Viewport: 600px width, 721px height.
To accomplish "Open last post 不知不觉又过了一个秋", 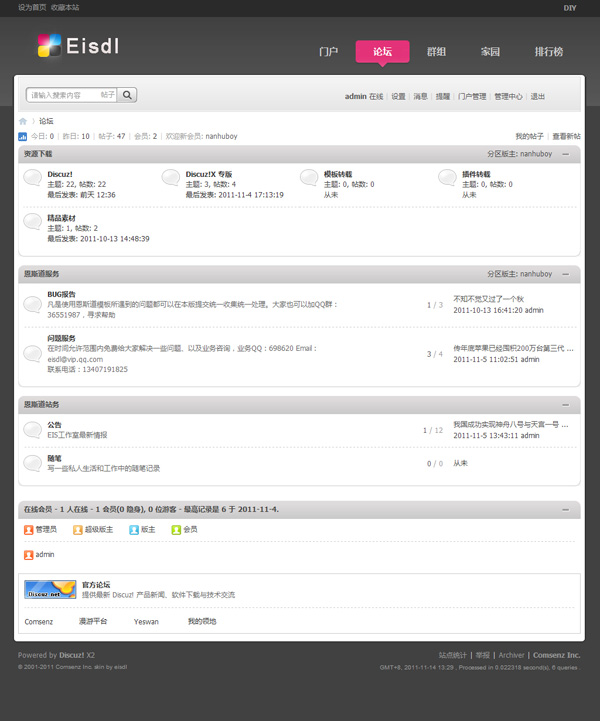I will (x=489, y=299).
